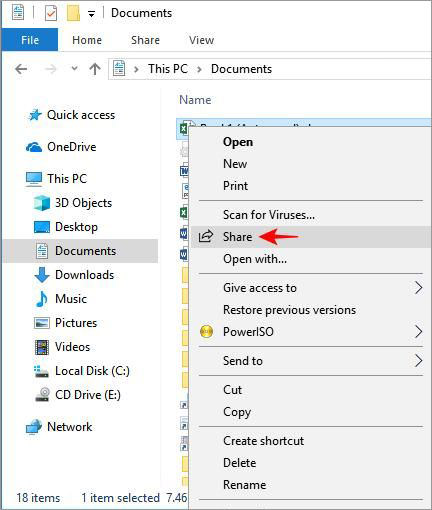
Task: Click This PC in the address bar
Action: (x=168, y=69)
